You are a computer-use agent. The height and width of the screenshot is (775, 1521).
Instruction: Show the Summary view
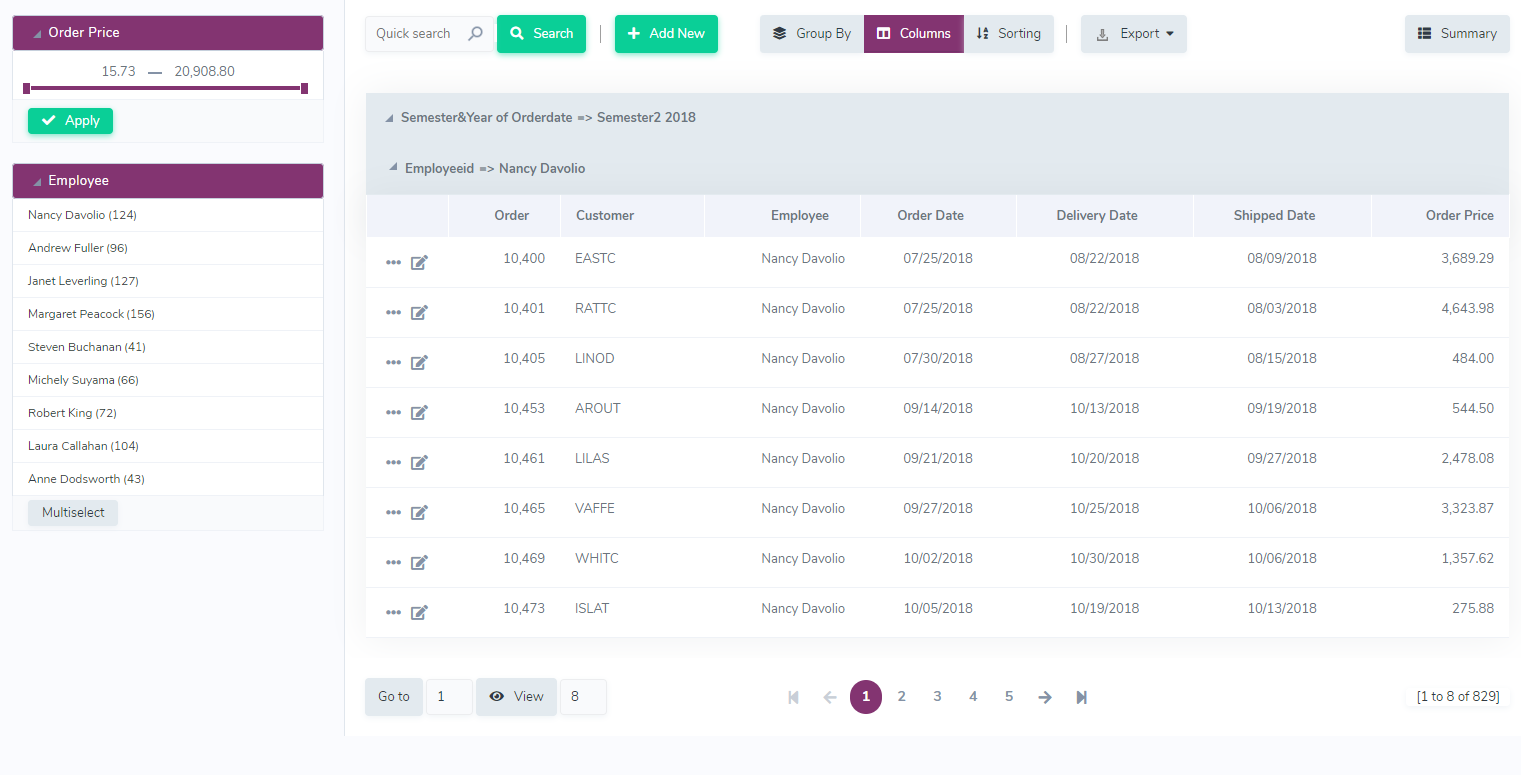tap(1457, 34)
